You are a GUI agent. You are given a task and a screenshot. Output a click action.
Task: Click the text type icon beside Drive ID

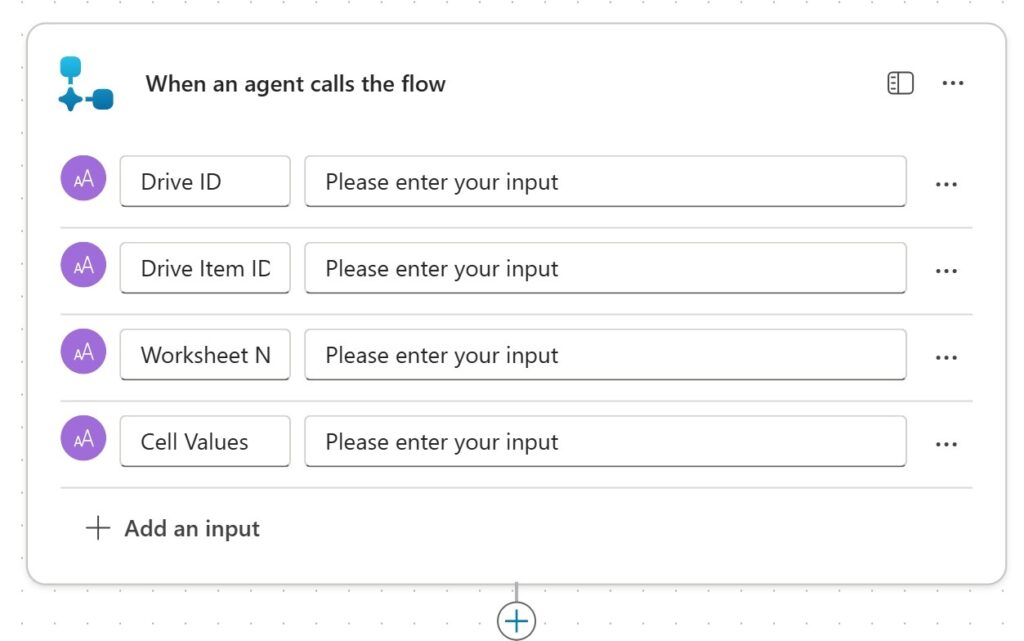coord(83,178)
